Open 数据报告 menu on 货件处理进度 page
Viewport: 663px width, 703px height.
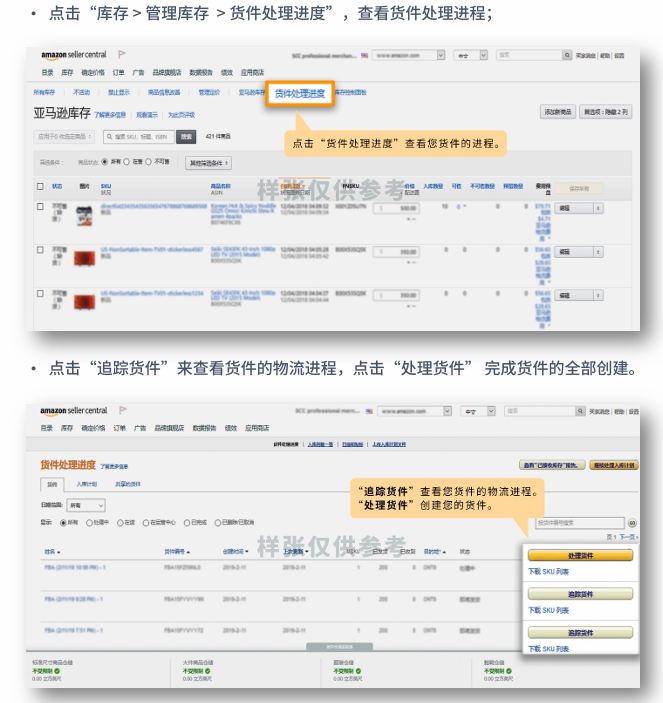(204, 428)
